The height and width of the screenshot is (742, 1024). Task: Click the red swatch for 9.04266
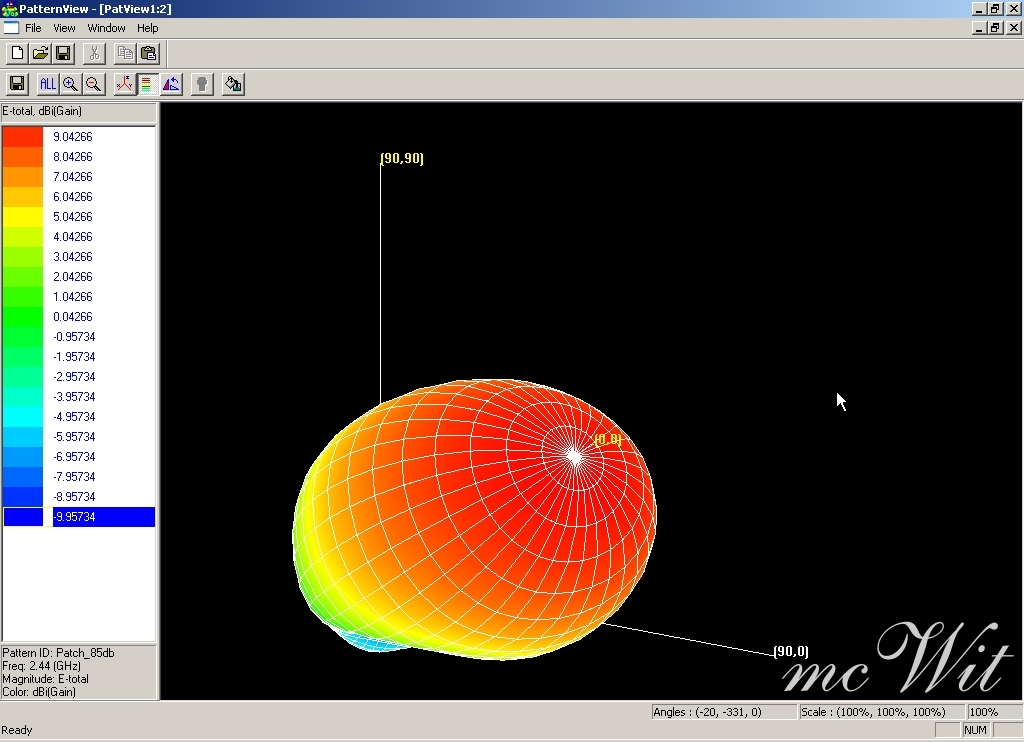[x=23, y=137]
